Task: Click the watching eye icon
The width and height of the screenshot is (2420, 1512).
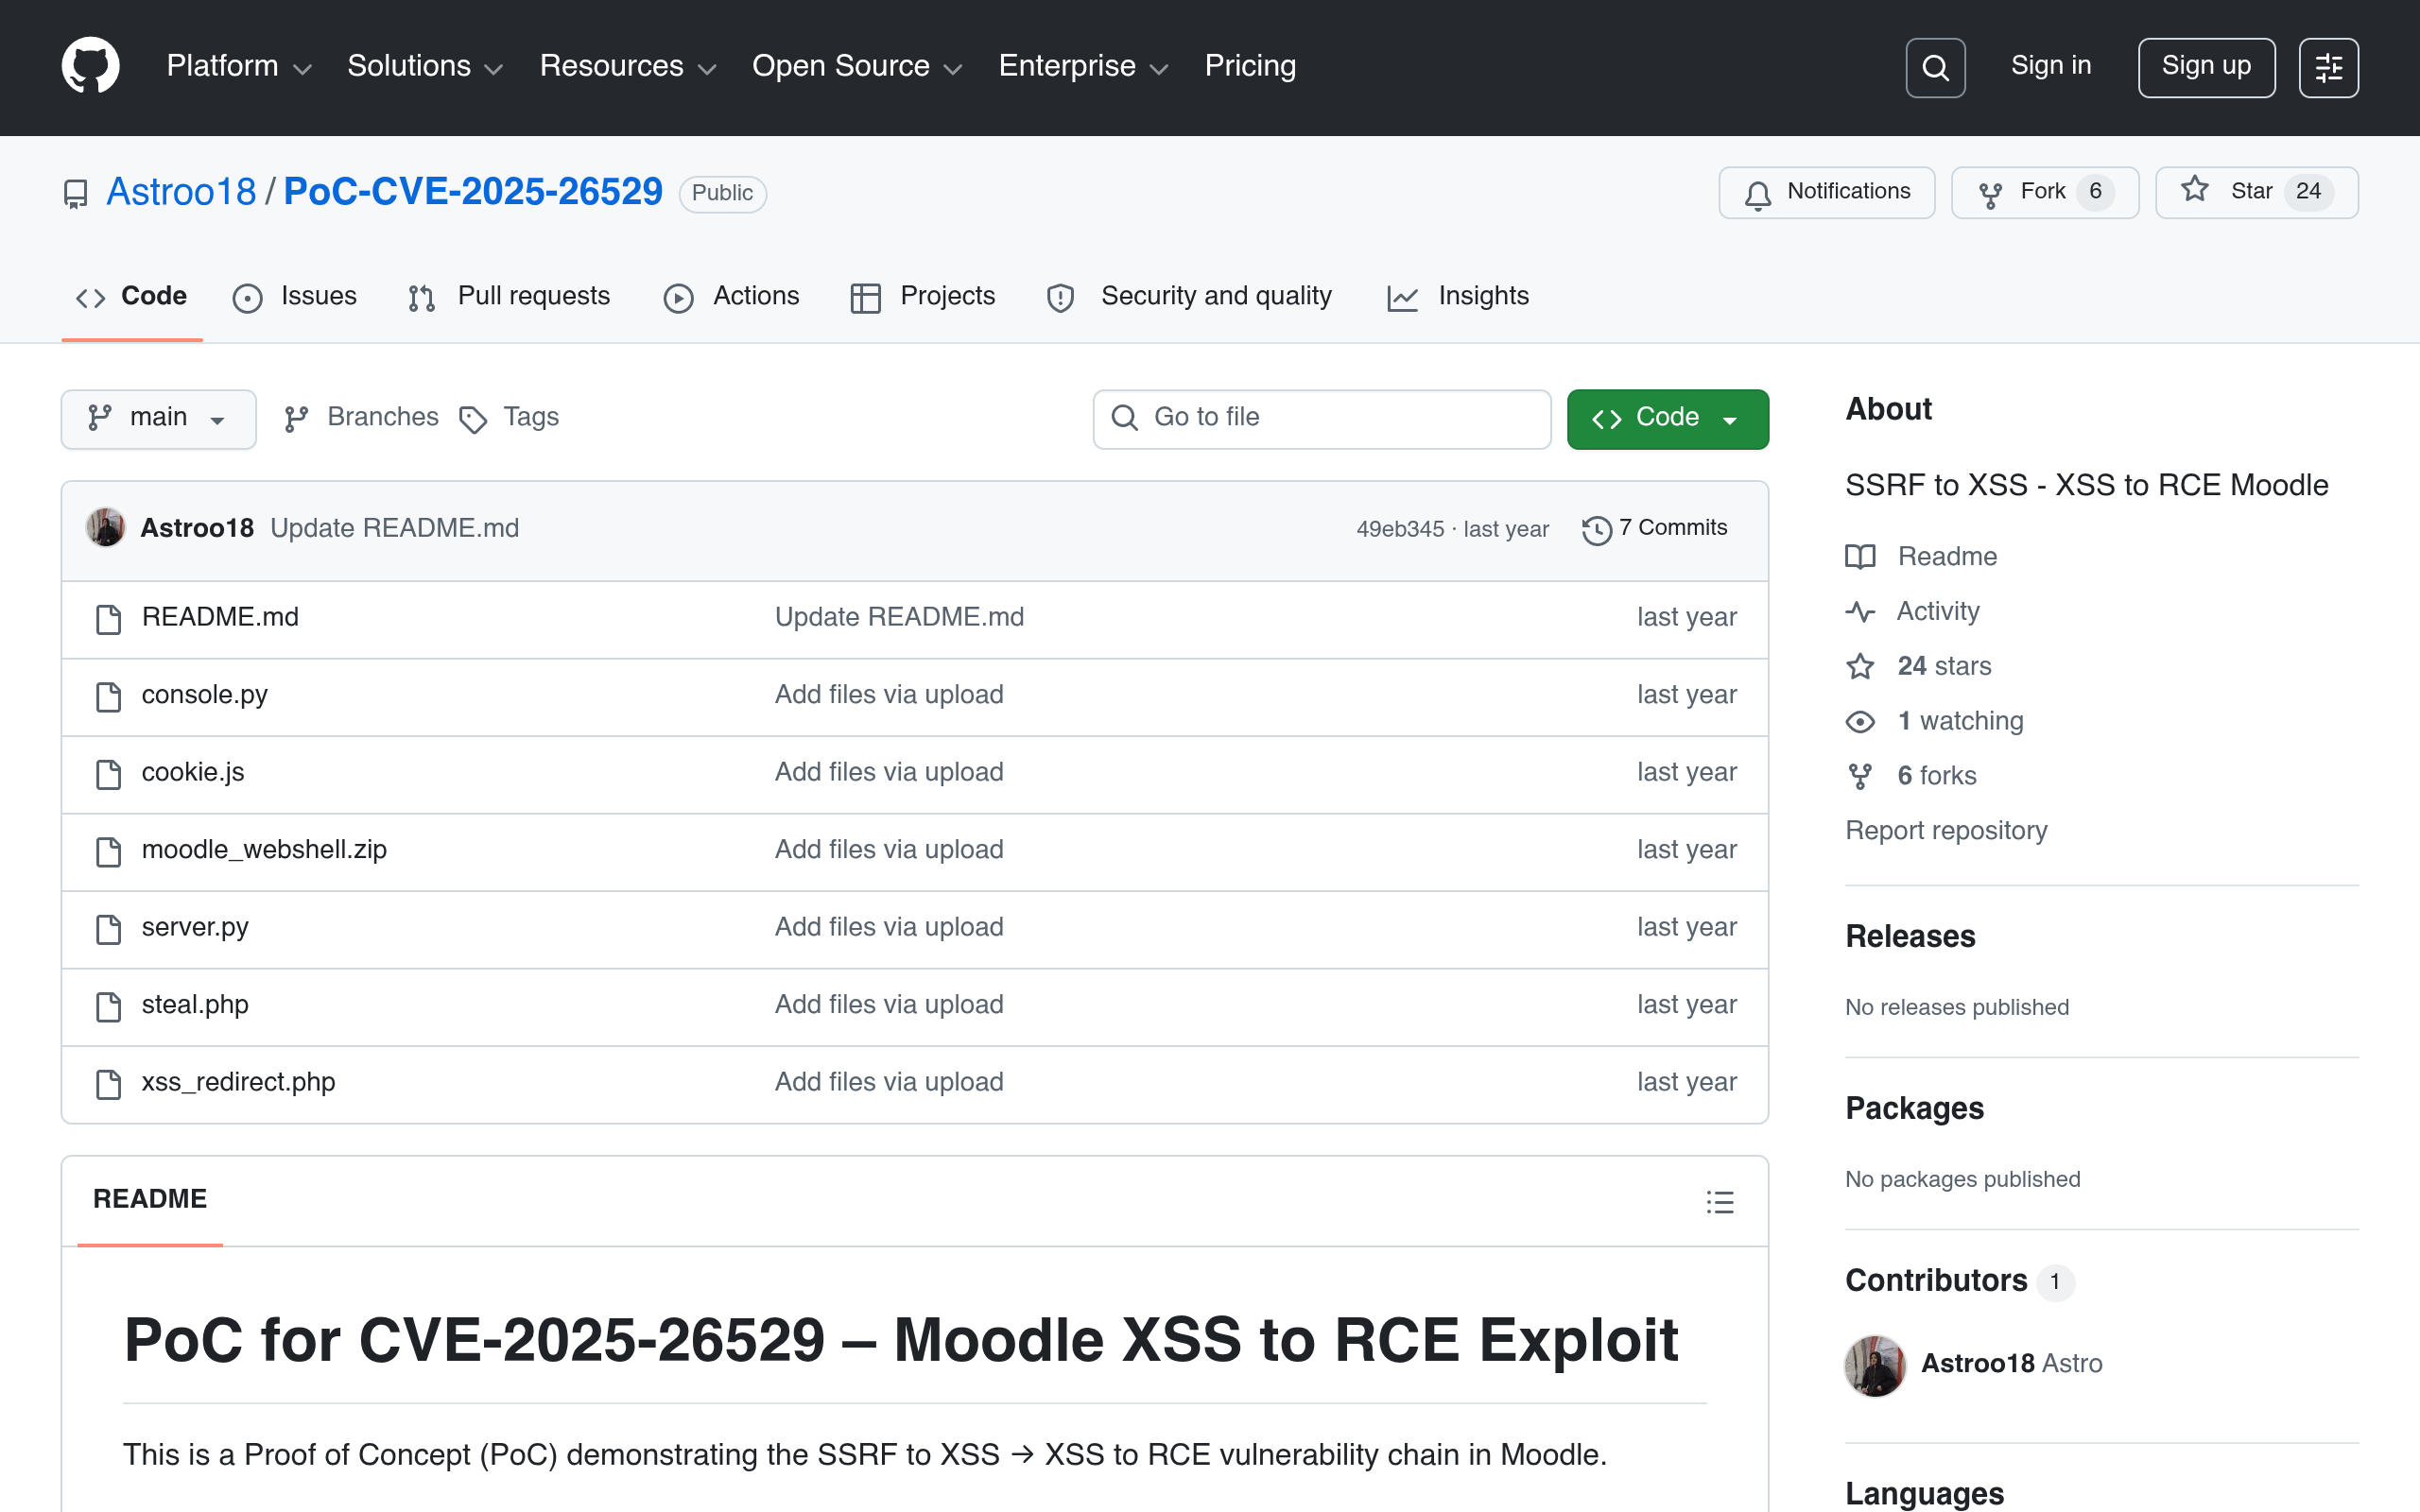Action: pos(1860,721)
